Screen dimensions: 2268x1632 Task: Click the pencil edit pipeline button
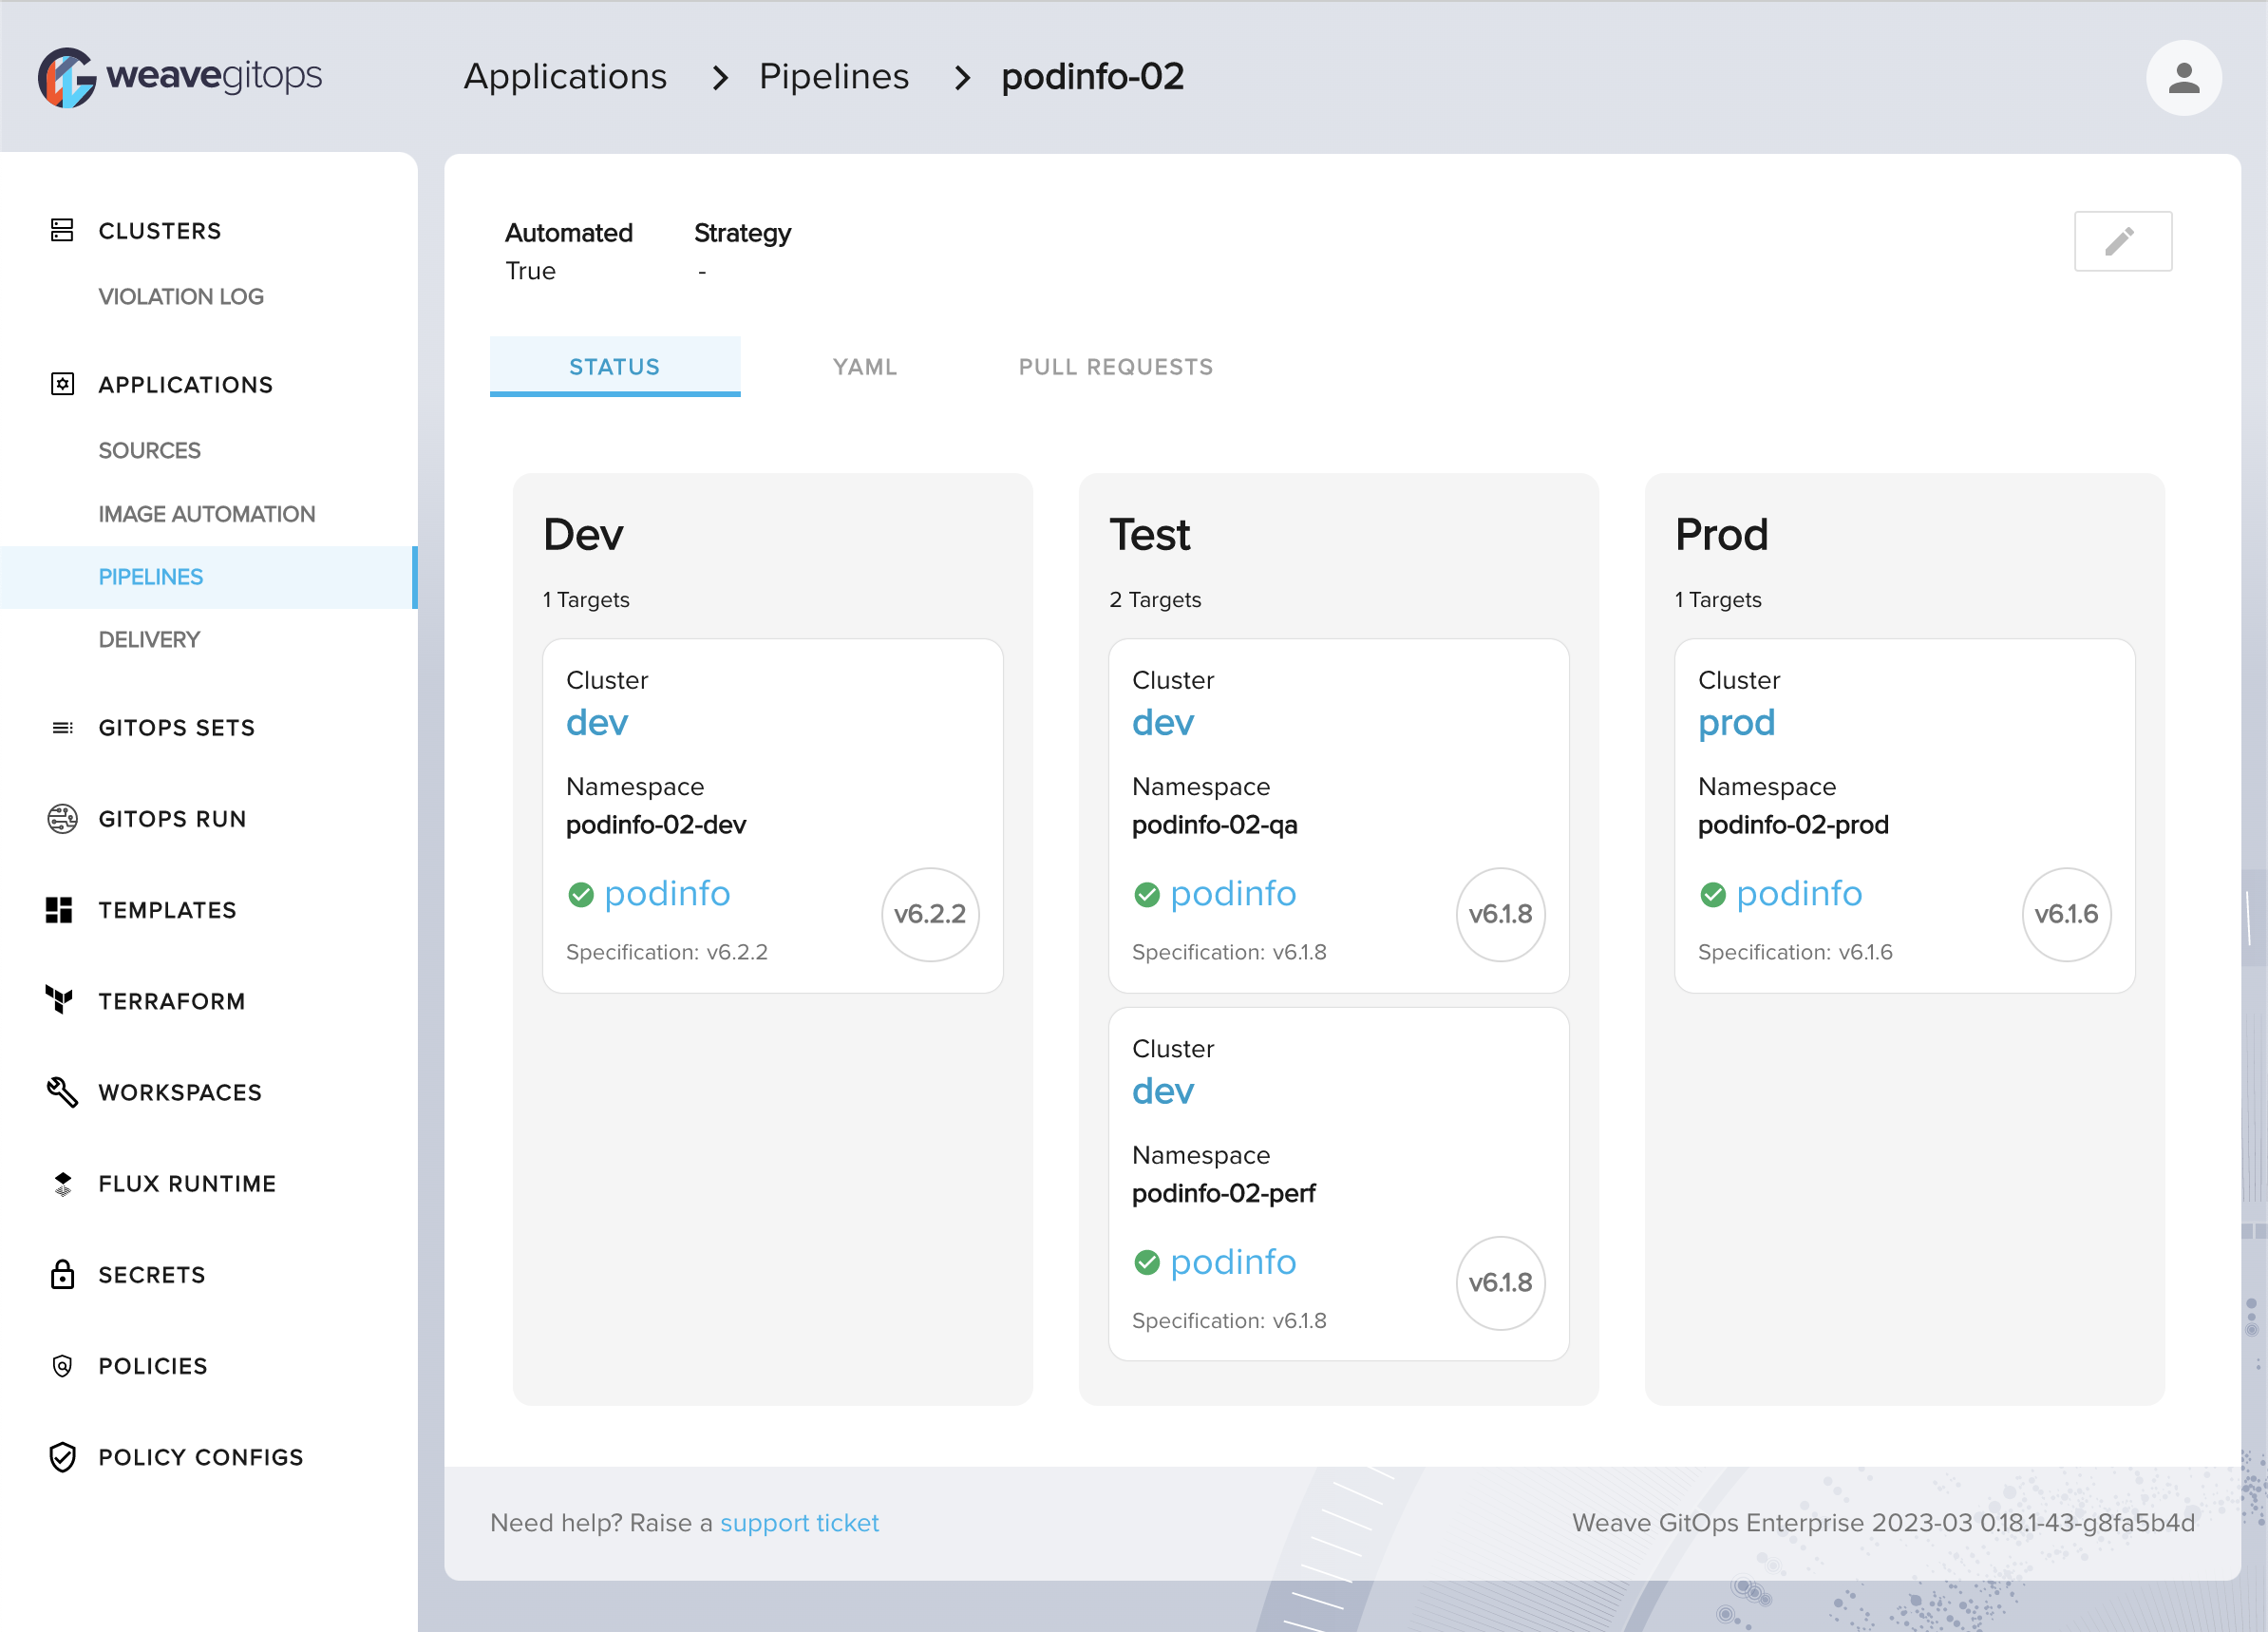[2122, 241]
